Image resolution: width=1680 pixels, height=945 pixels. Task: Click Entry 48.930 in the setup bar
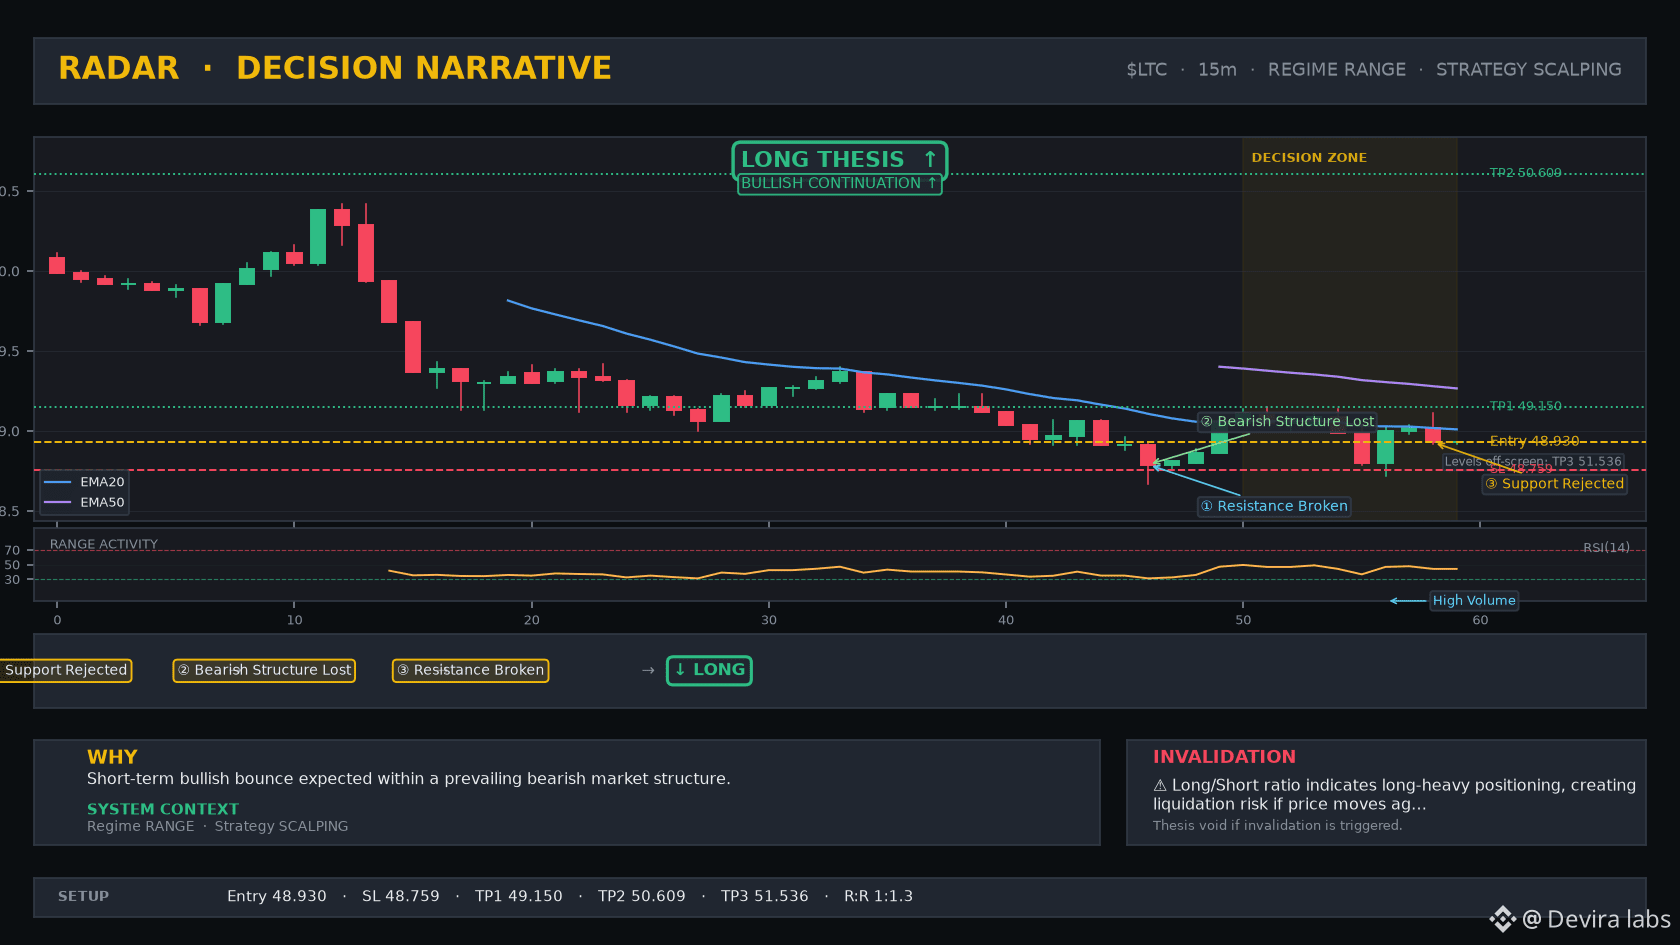tap(276, 897)
